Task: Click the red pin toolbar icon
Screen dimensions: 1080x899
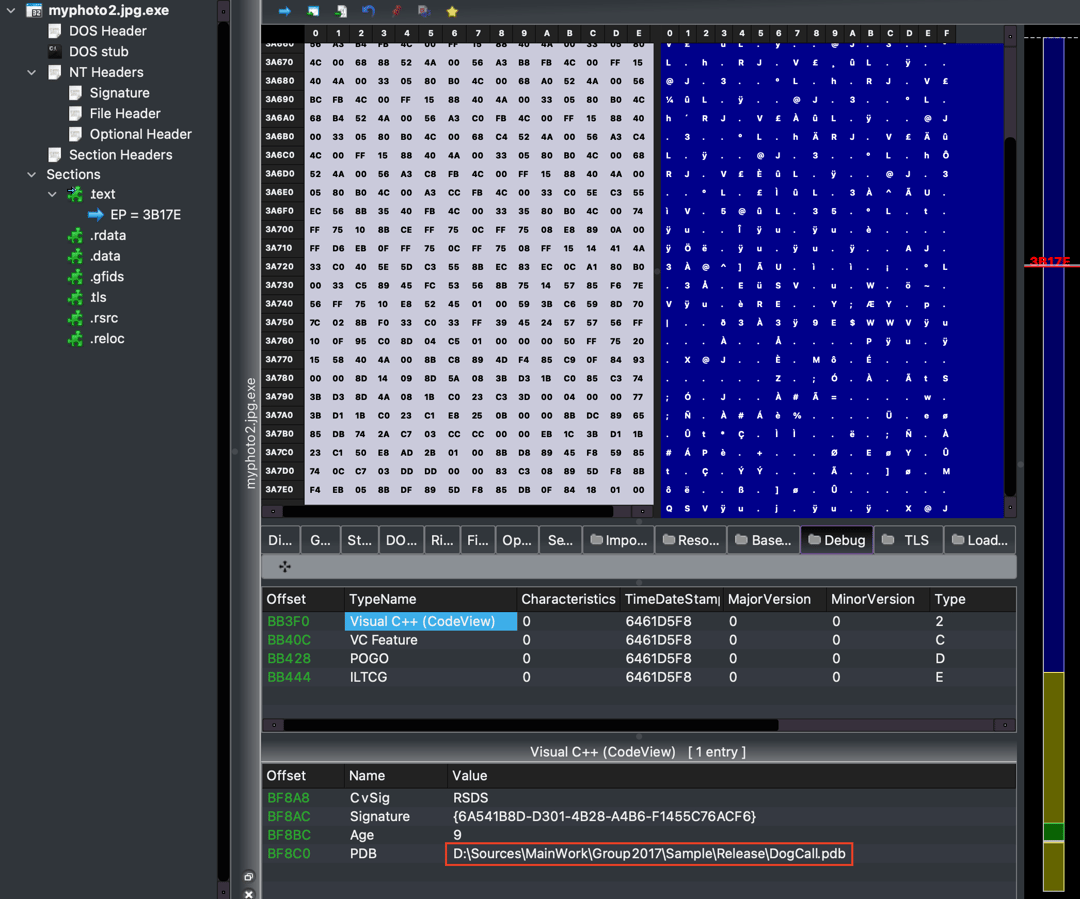Action: (x=396, y=11)
